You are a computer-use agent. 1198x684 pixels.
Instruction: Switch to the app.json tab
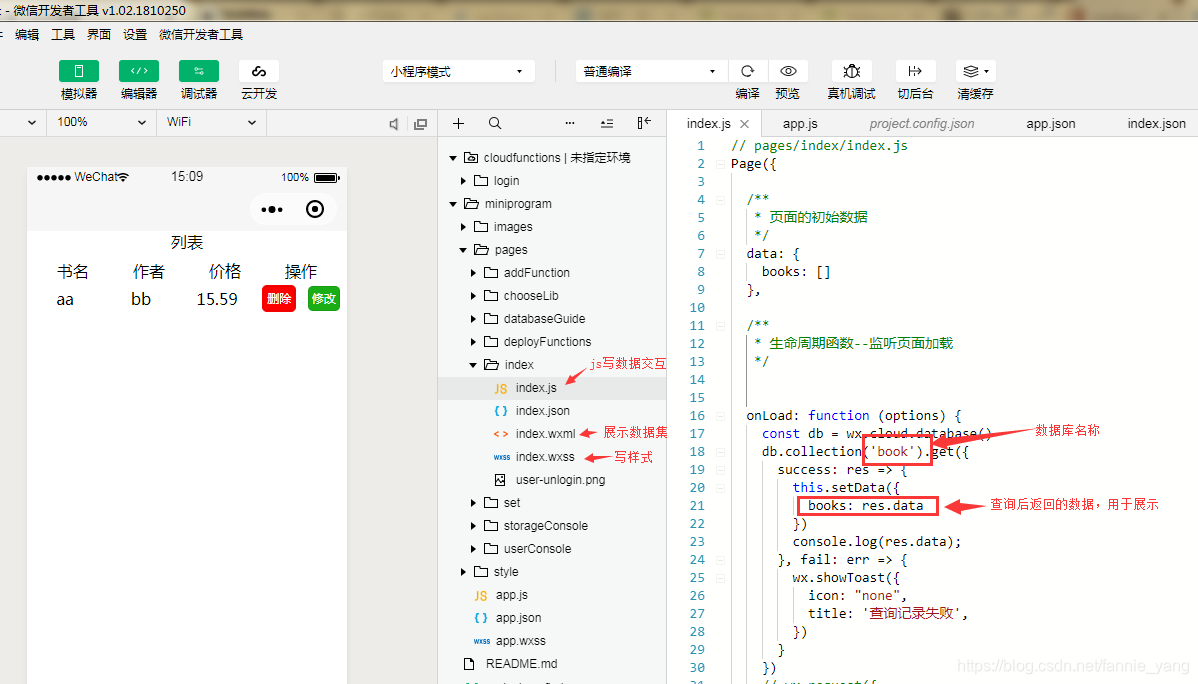click(x=1051, y=123)
